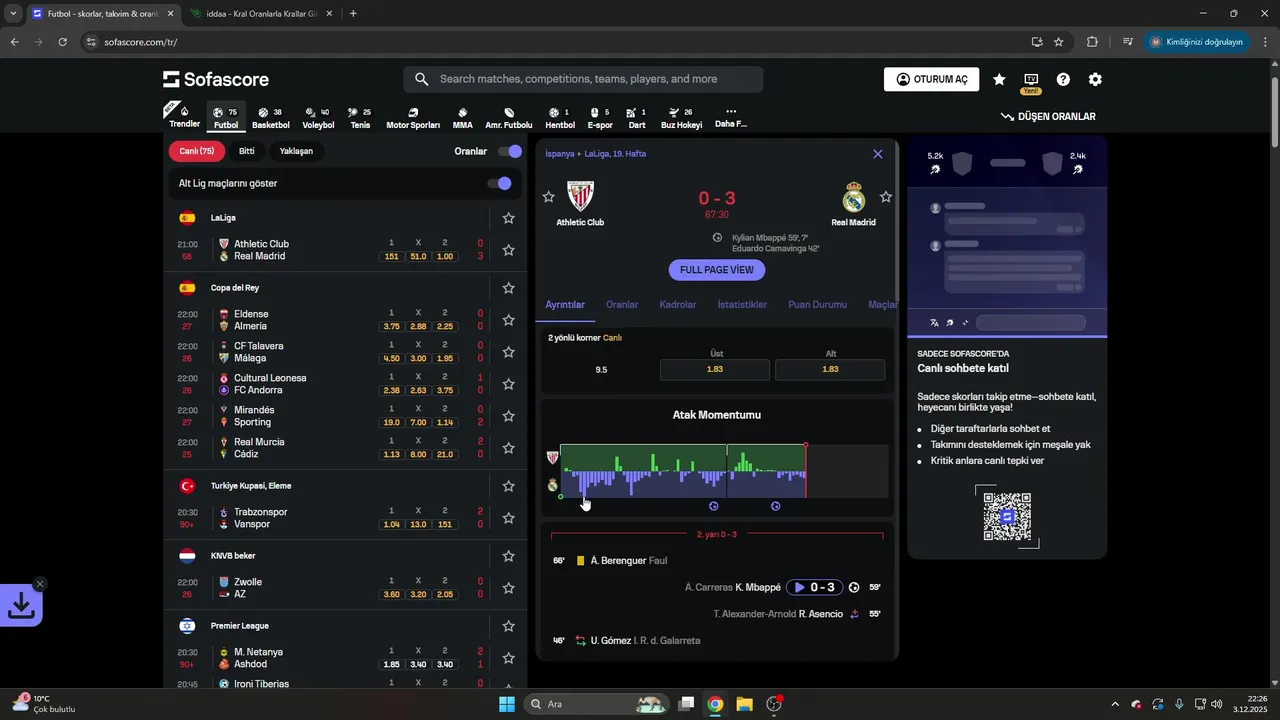The height and width of the screenshot is (720, 1280).
Task: Select the E-spor icon
Action: pos(600,118)
